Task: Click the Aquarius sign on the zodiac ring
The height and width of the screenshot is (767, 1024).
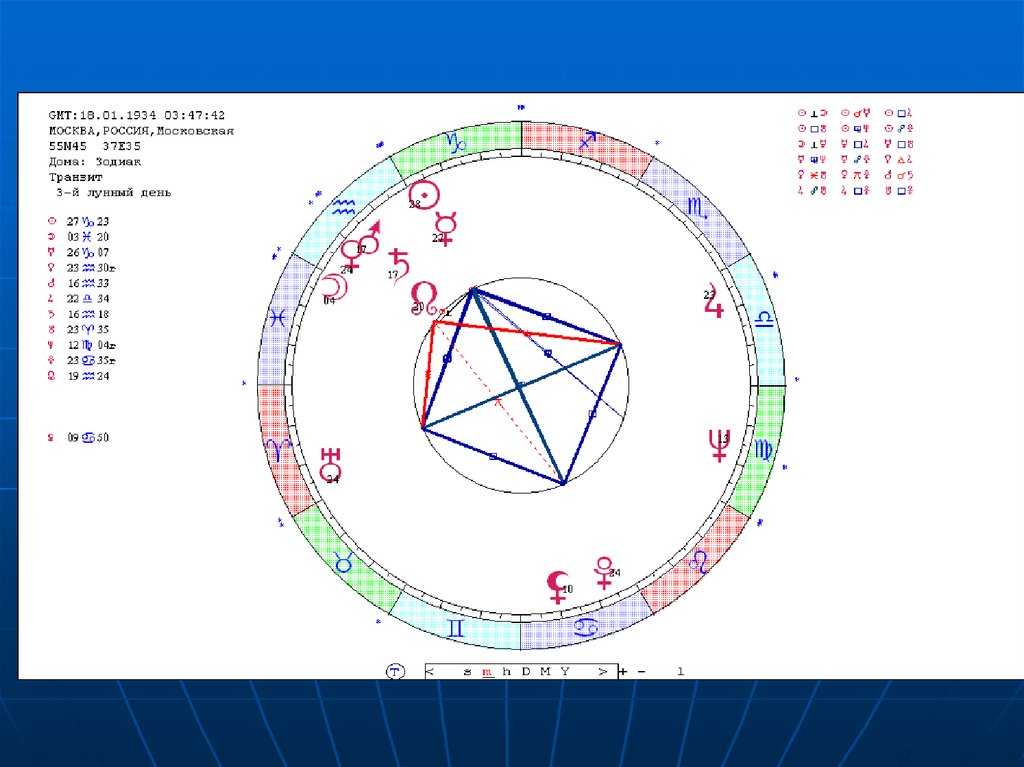Action: pos(343,207)
